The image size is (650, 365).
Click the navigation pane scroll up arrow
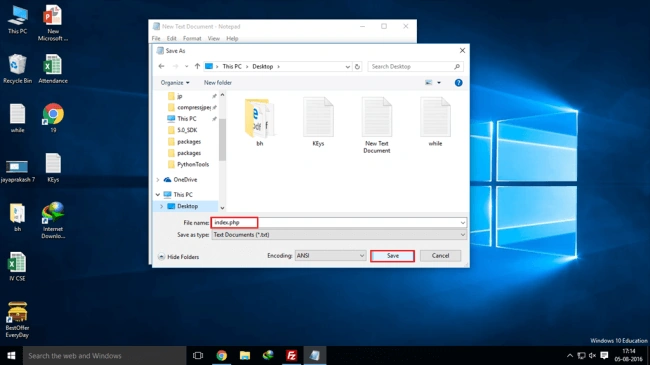[223, 95]
